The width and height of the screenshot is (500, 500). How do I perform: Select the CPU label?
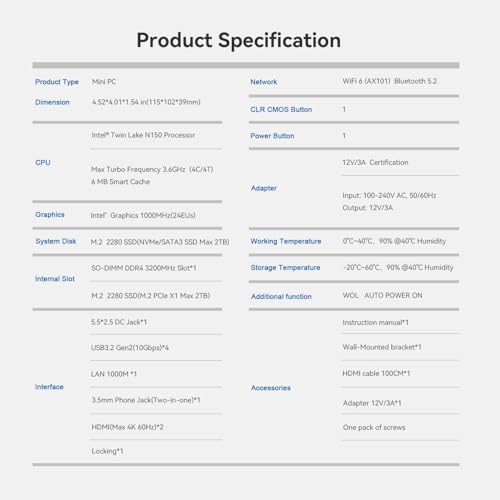[x=43, y=163]
